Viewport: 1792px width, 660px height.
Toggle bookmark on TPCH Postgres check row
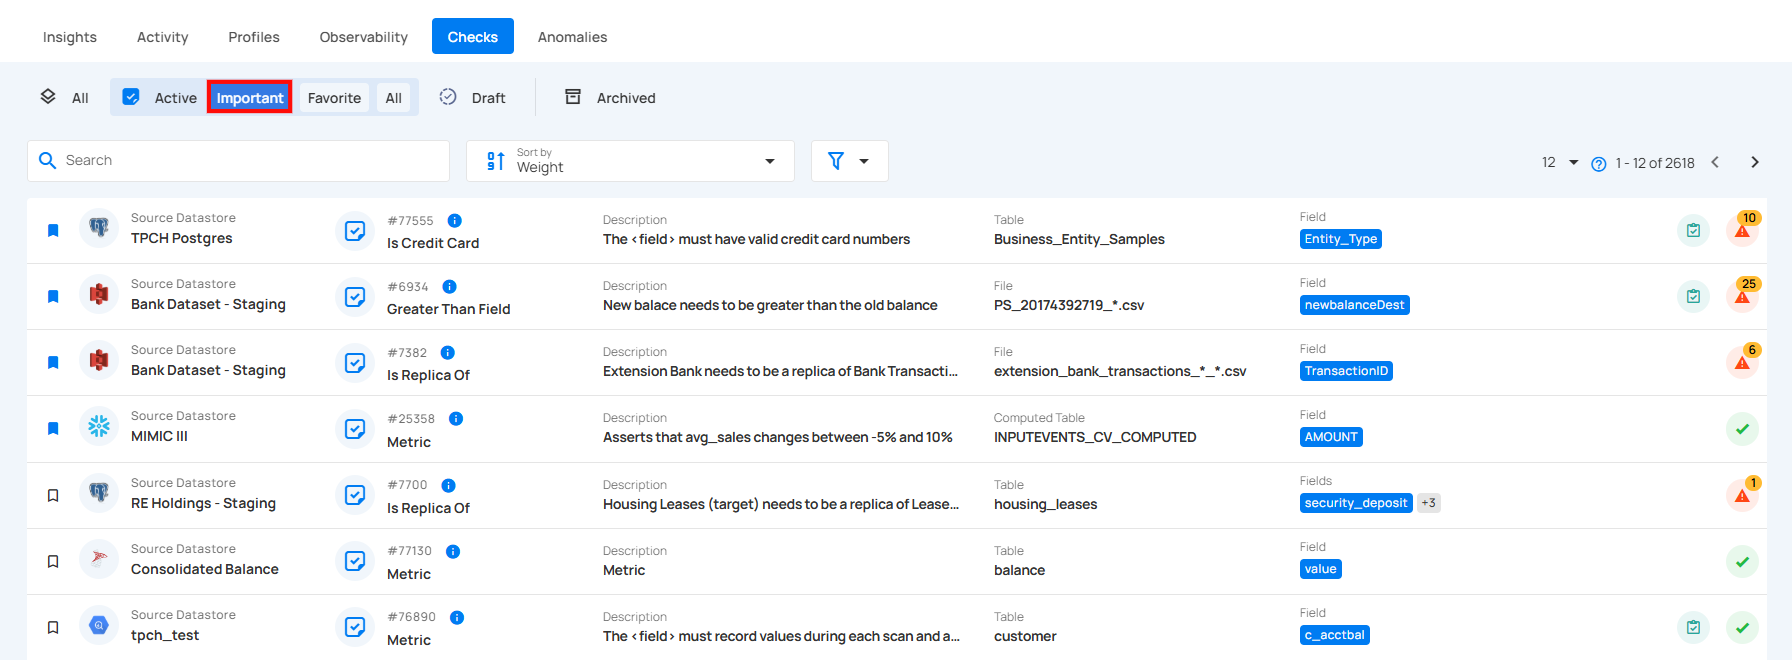pyautogui.click(x=53, y=230)
